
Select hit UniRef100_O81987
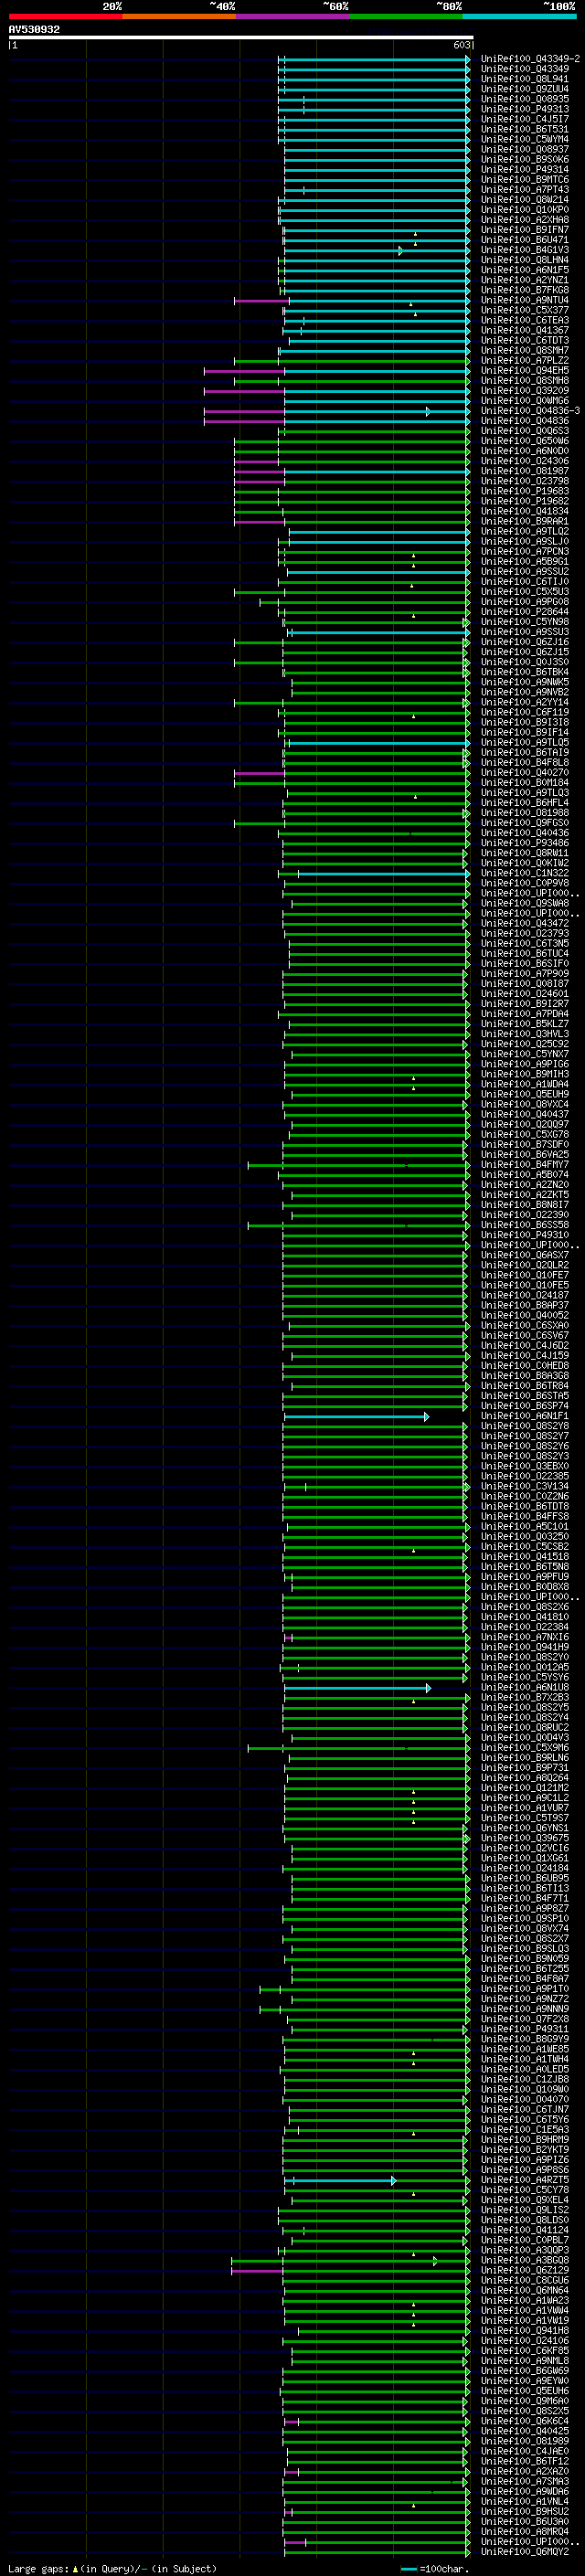point(525,471)
